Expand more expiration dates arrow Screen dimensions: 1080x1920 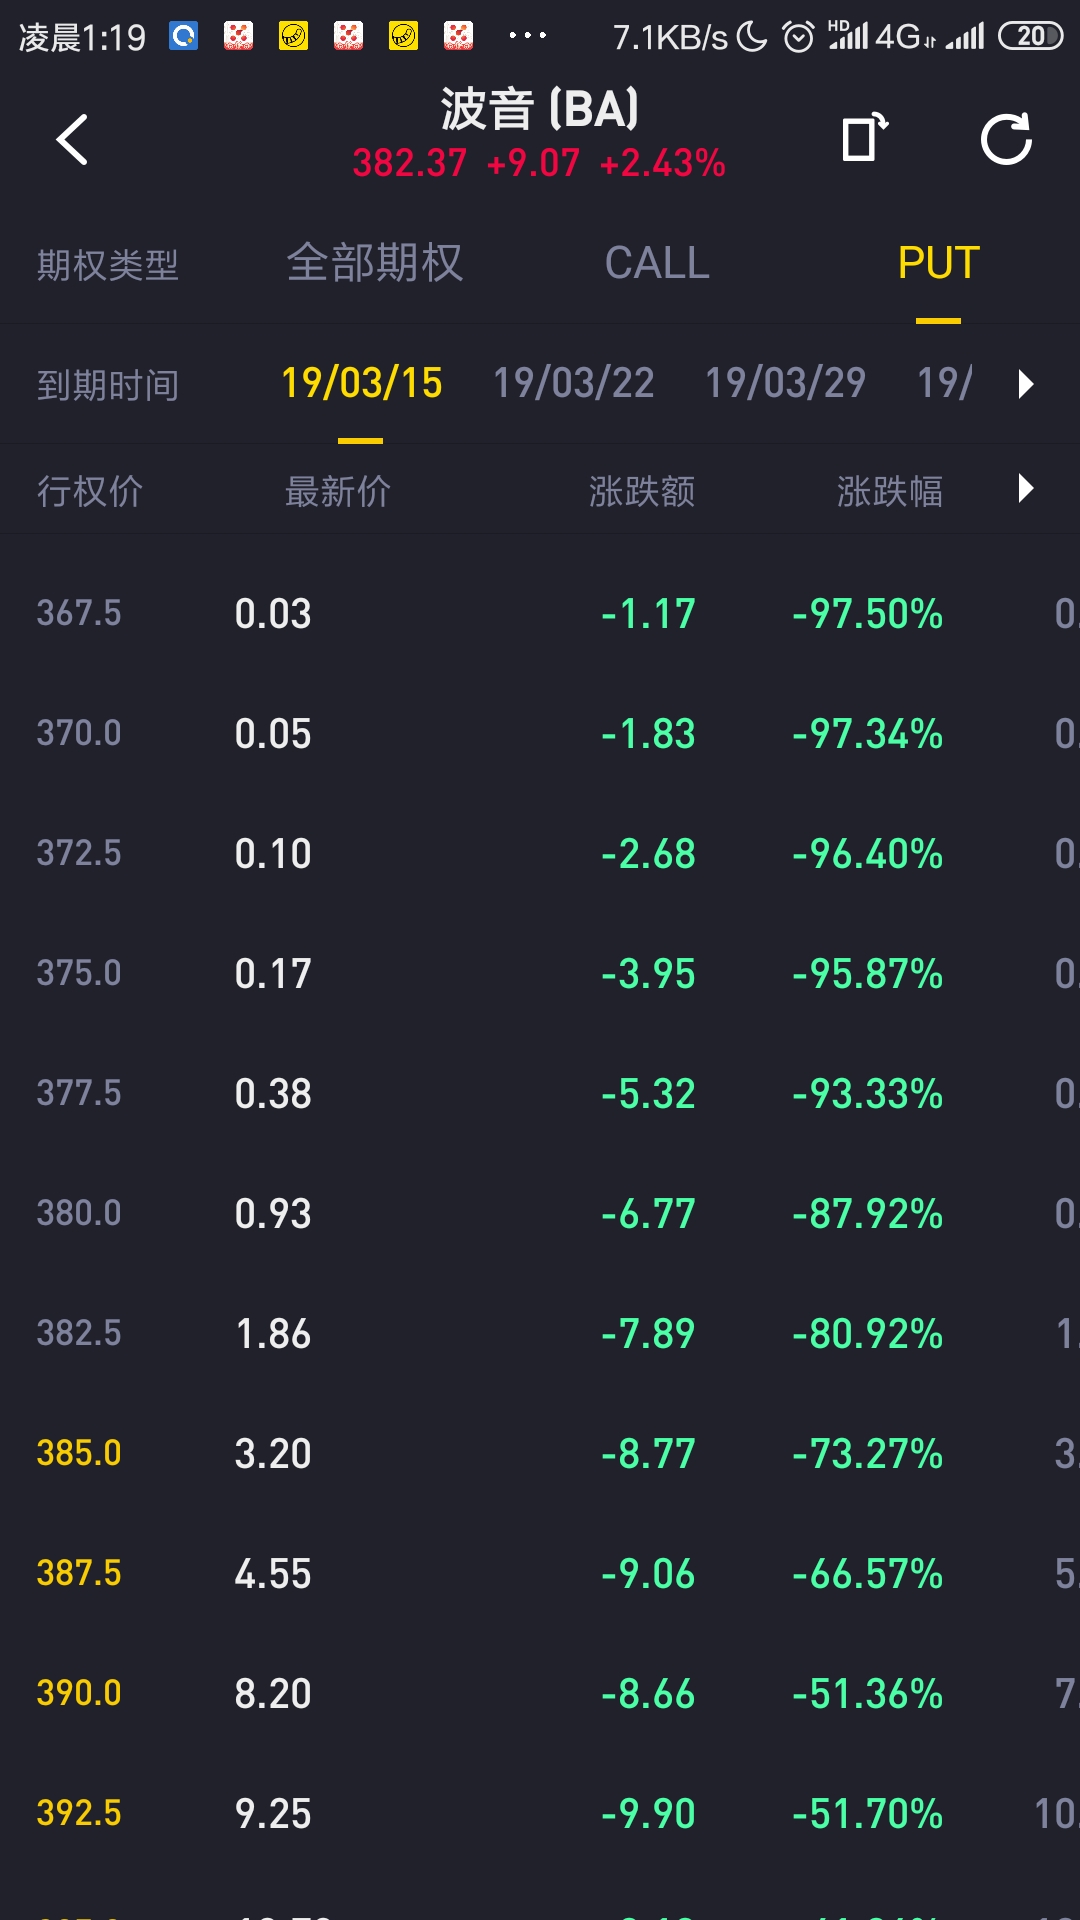coord(1025,384)
